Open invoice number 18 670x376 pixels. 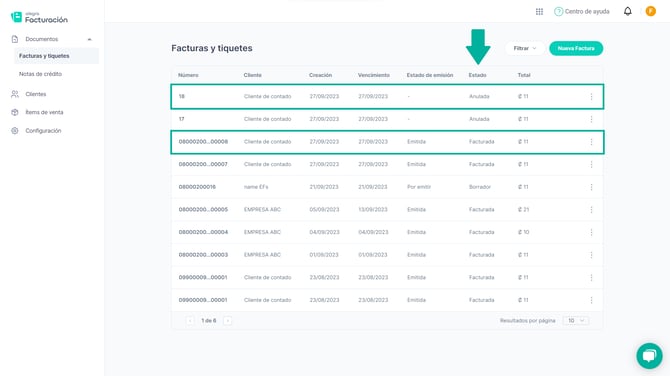(x=182, y=97)
